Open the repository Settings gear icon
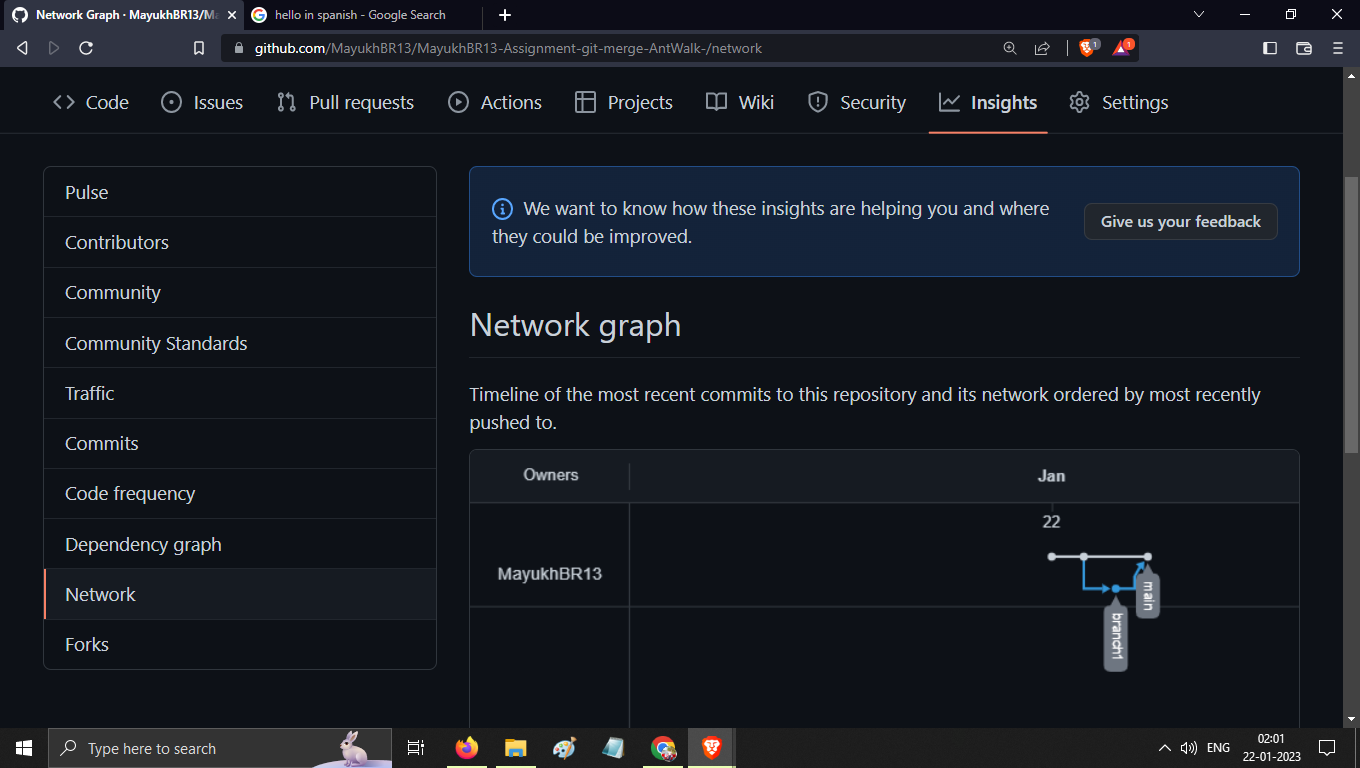 pos(1078,101)
